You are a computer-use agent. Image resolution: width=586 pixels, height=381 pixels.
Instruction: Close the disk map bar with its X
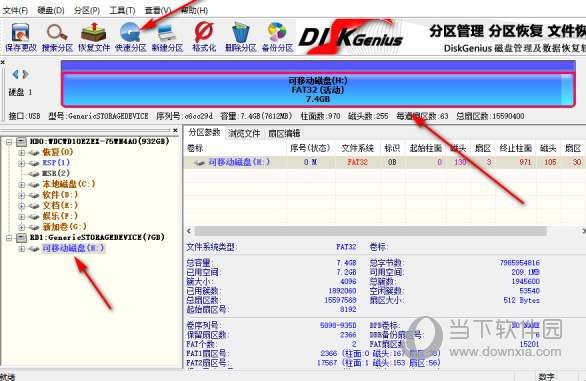point(3,62)
